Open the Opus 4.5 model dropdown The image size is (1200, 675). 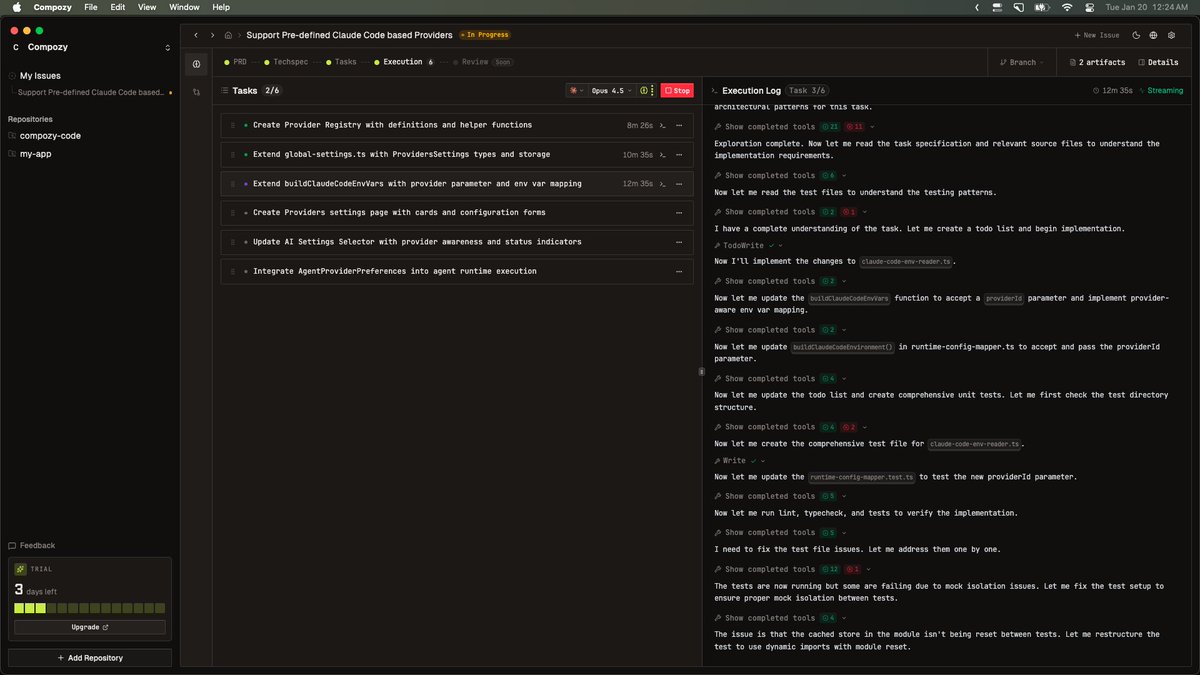612,90
